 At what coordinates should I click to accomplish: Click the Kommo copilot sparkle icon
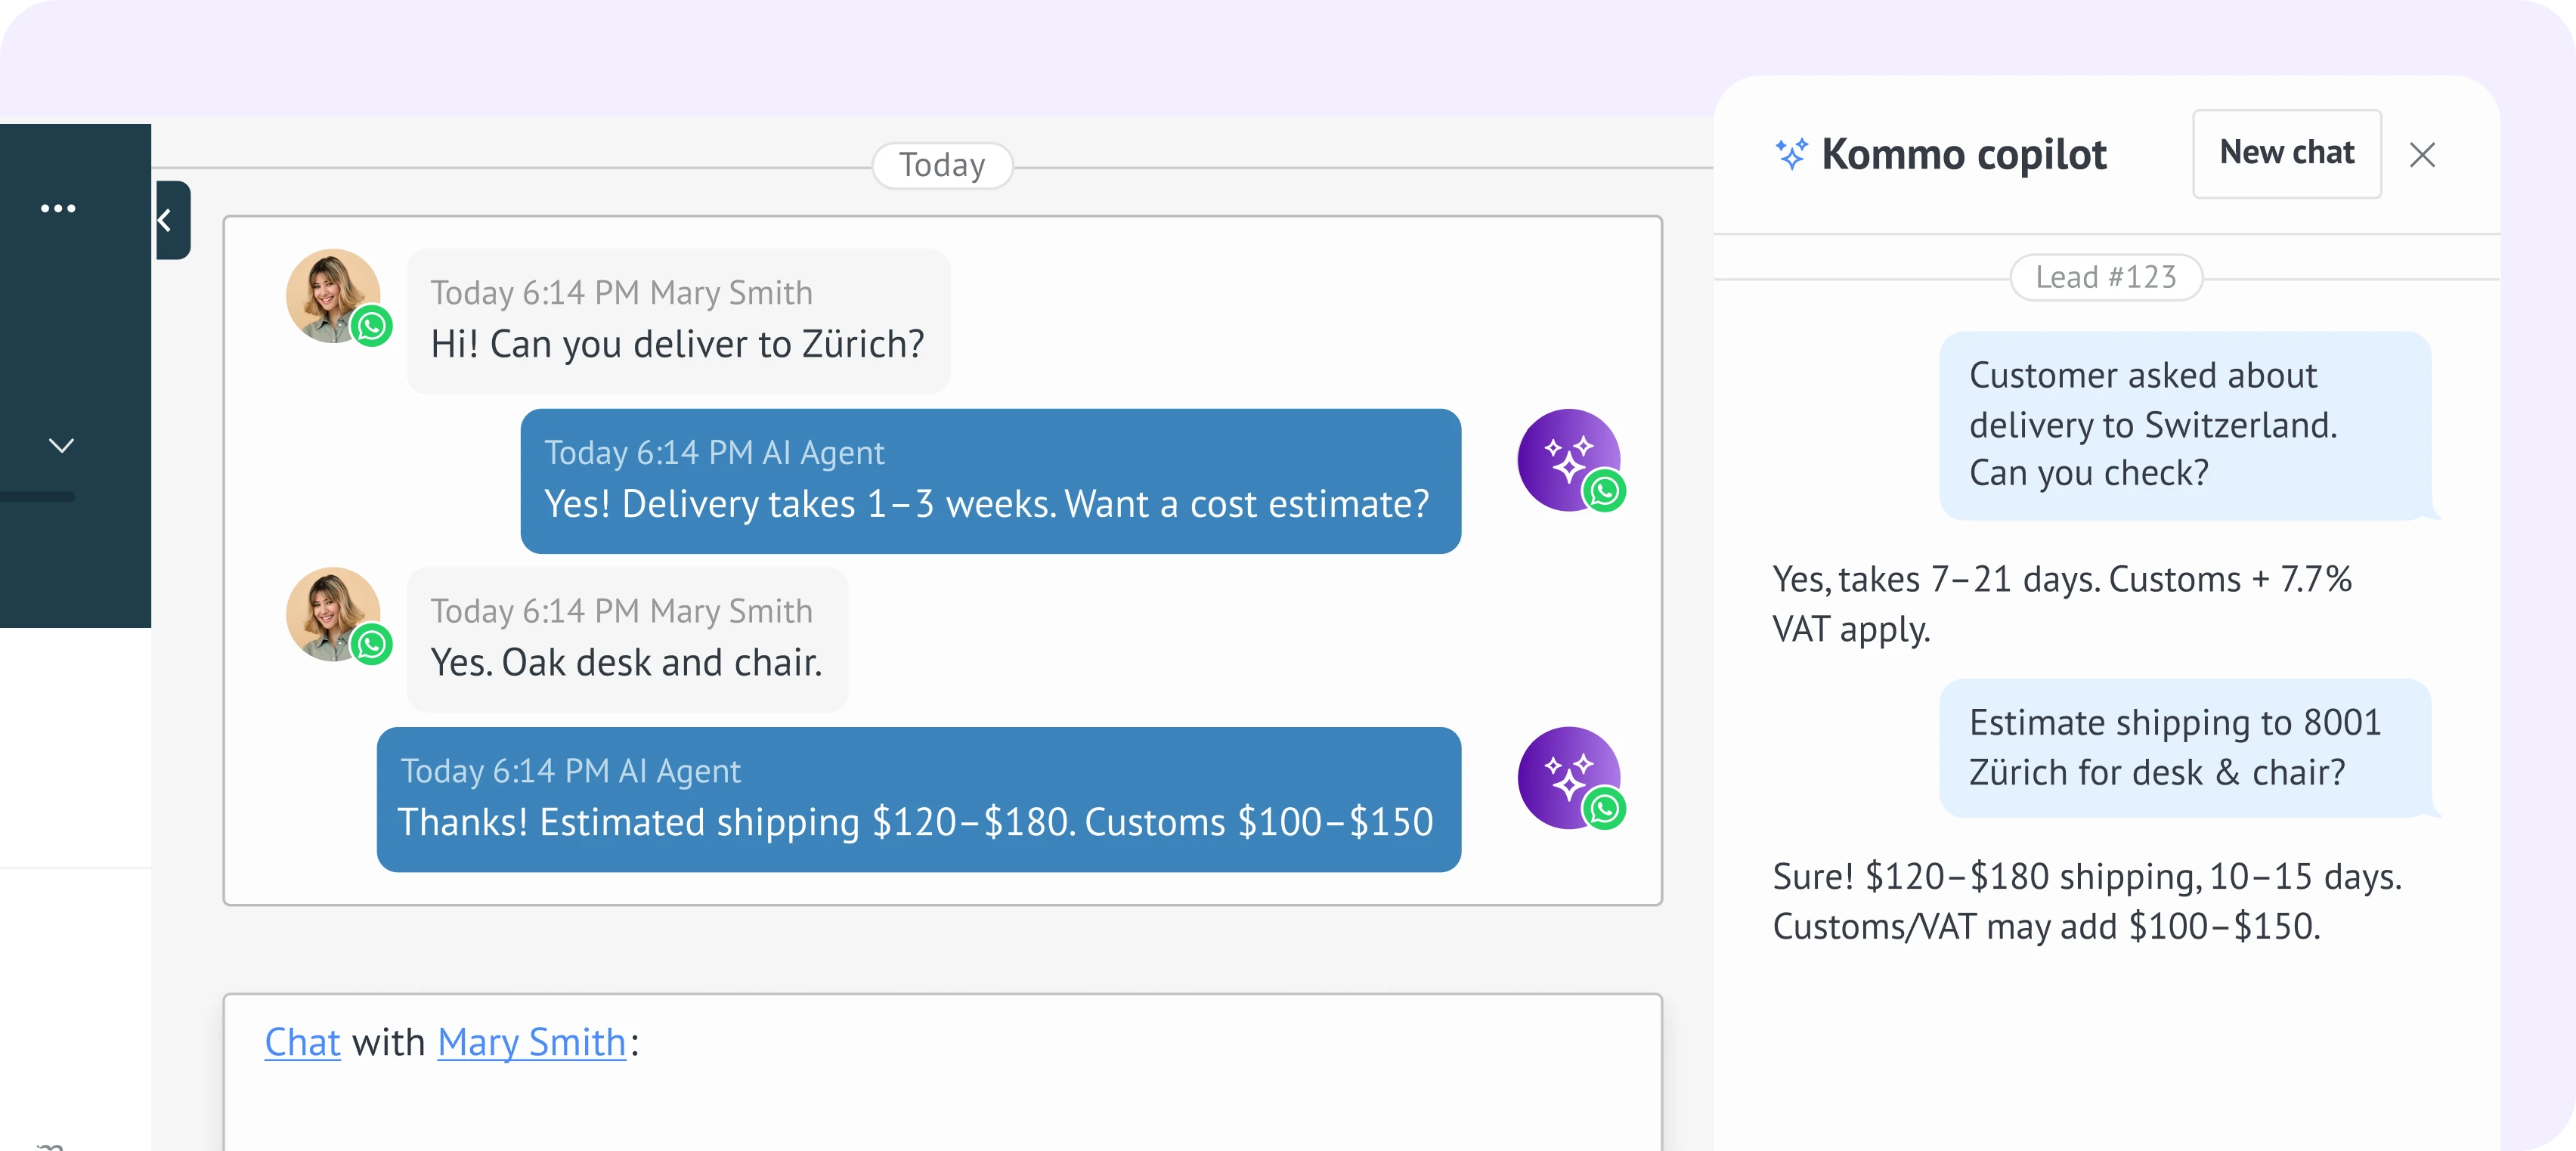click(x=1790, y=155)
